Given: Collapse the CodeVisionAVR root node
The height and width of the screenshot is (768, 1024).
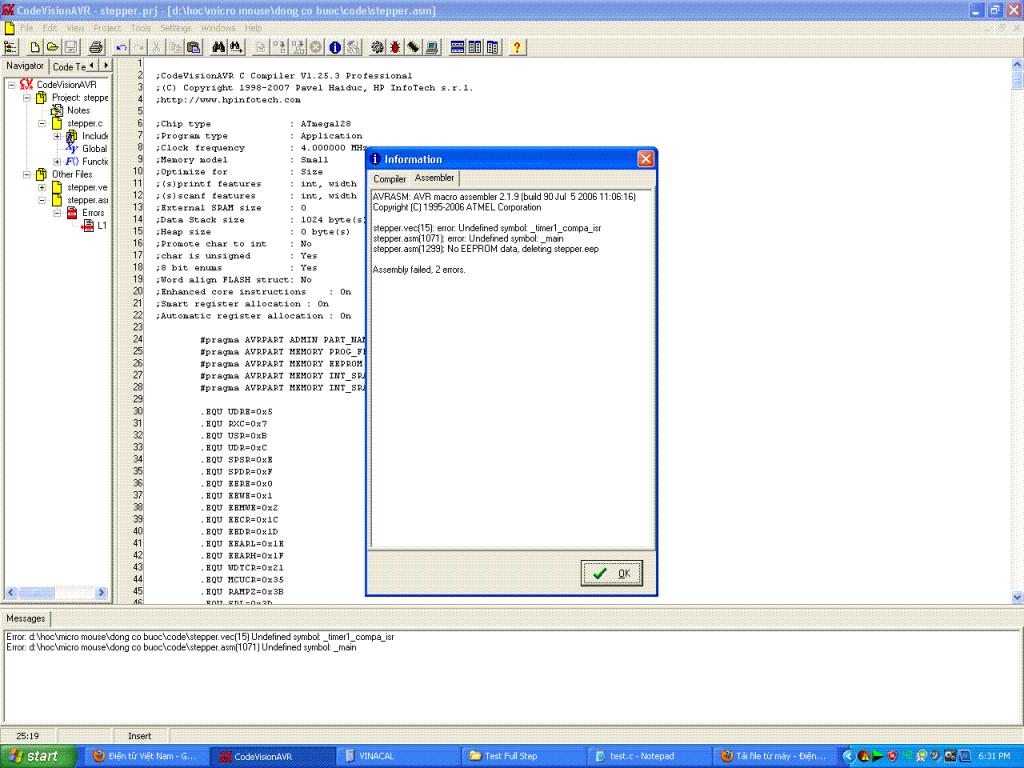Looking at the screenshot, I should 11,85.
